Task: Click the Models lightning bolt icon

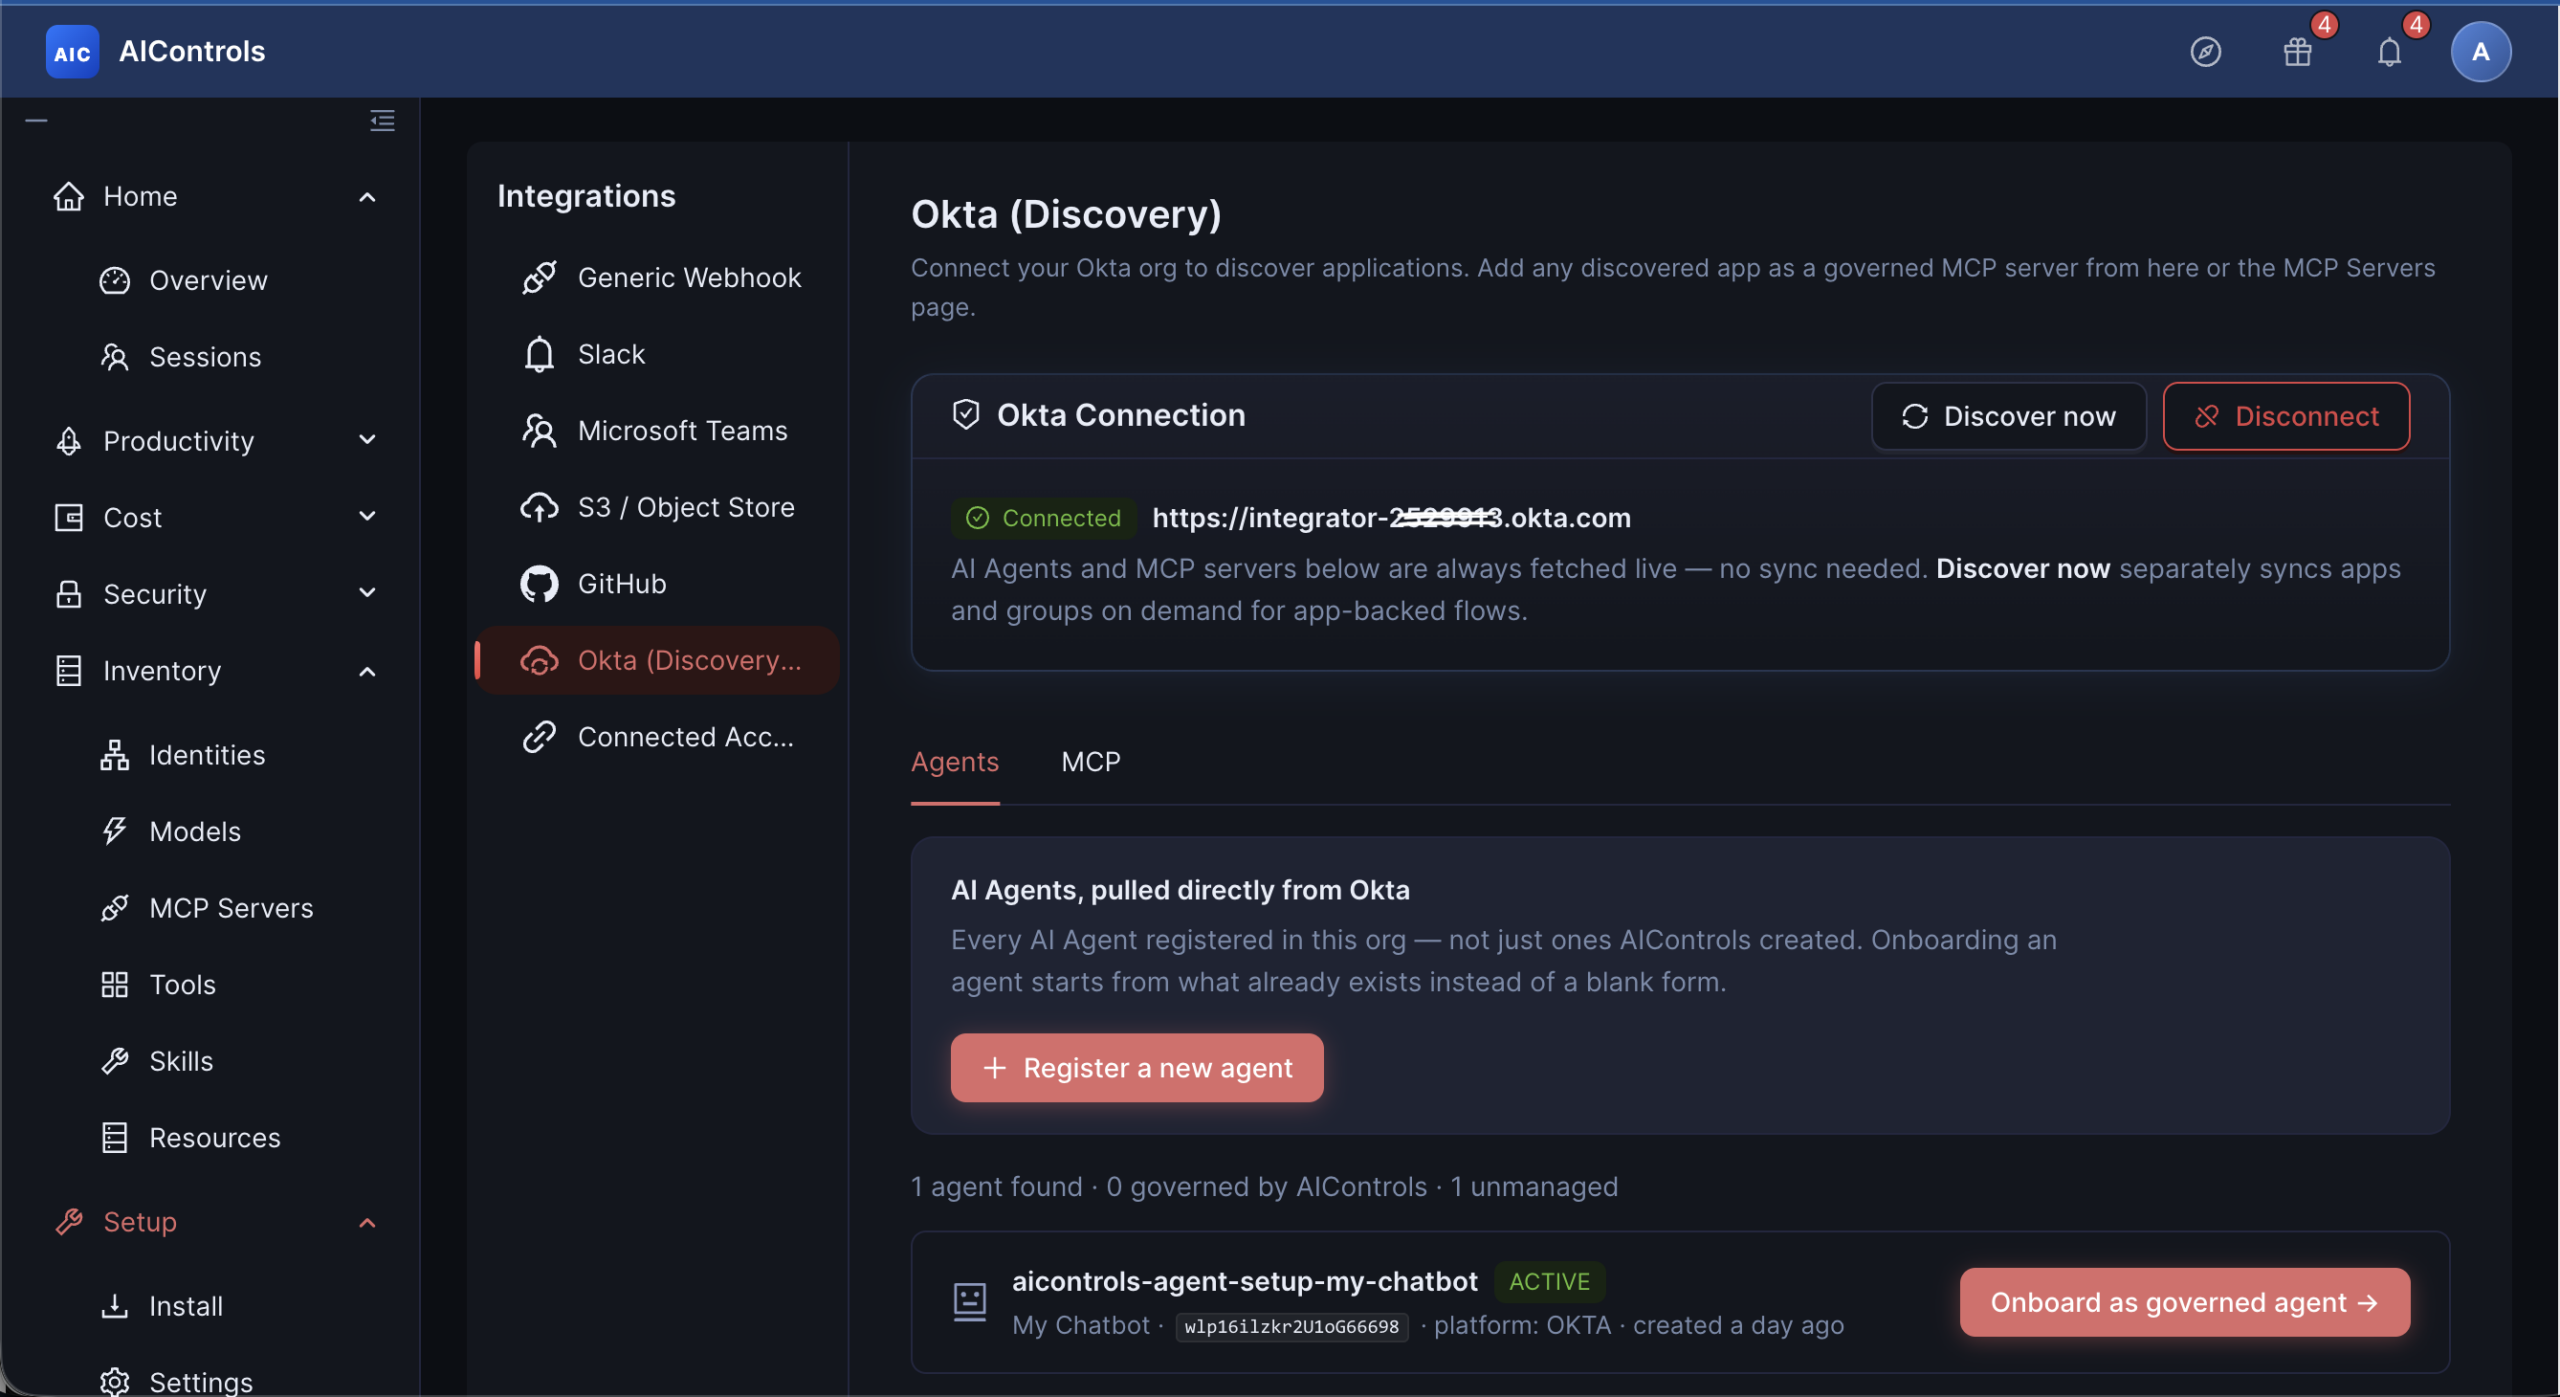Action: pos(114,831)
